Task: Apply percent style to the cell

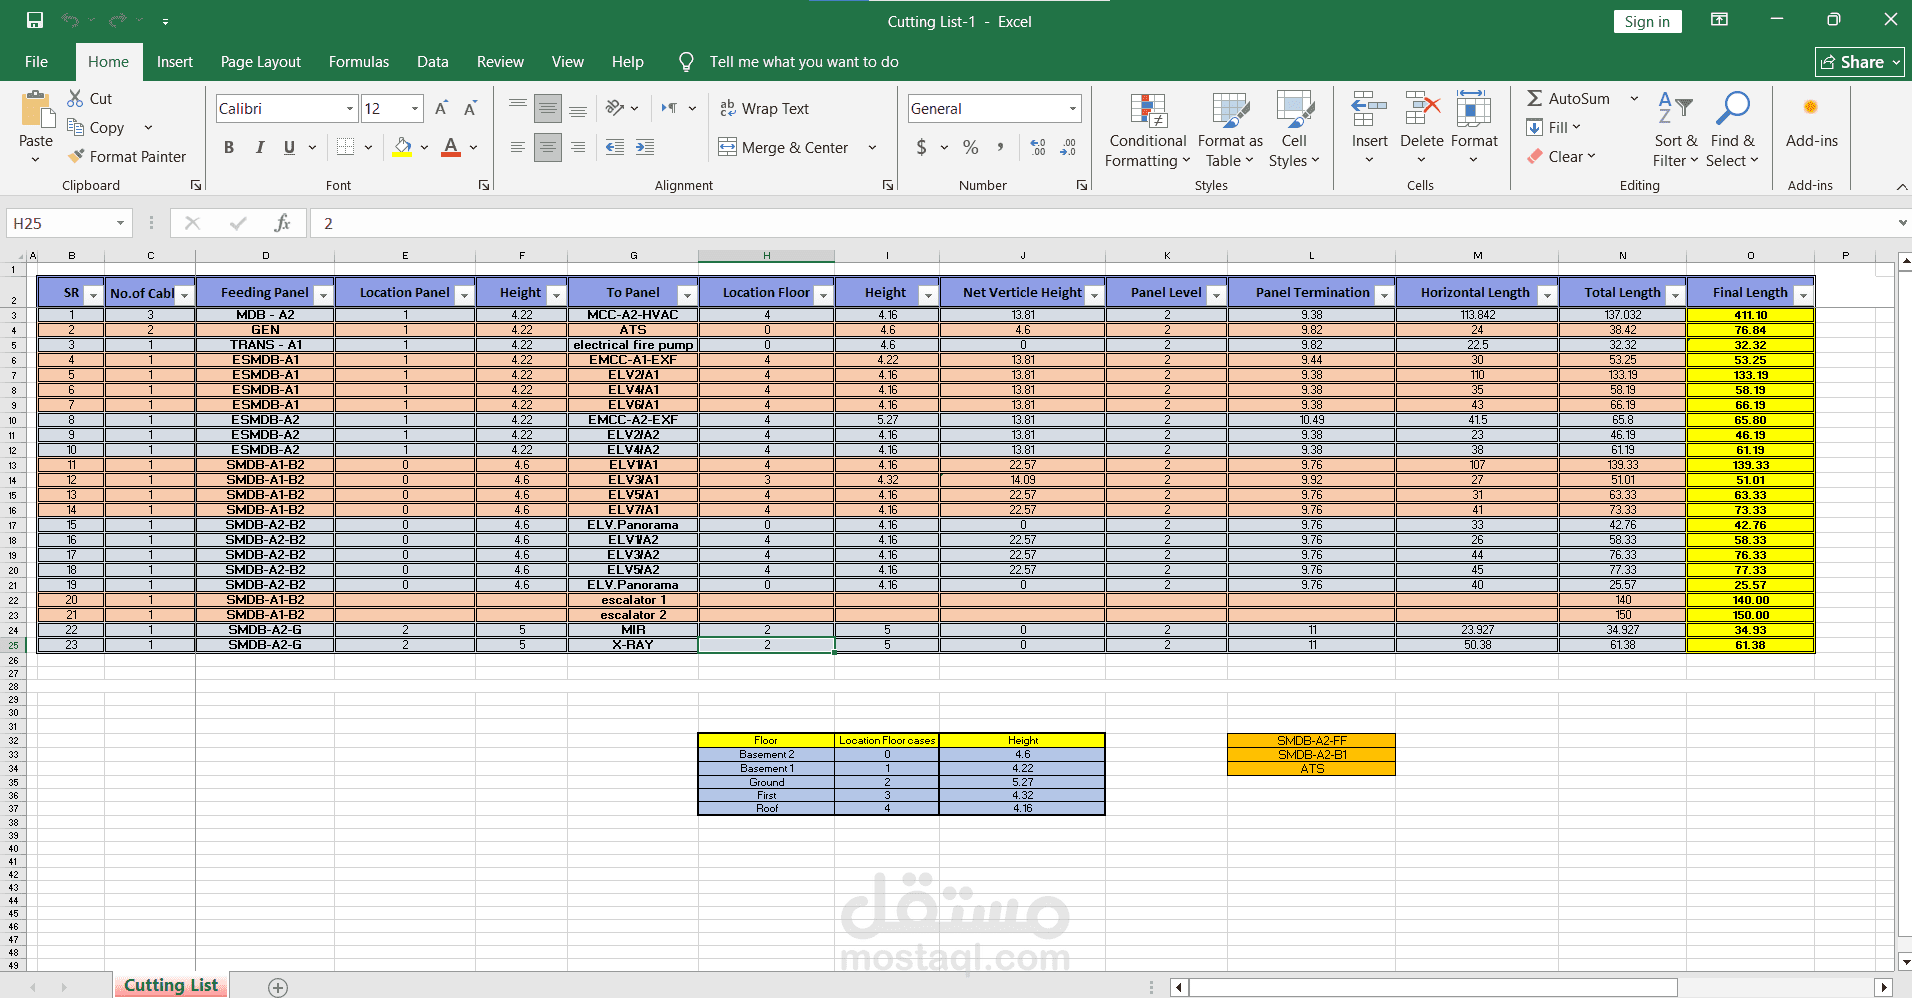Action: 970,147
